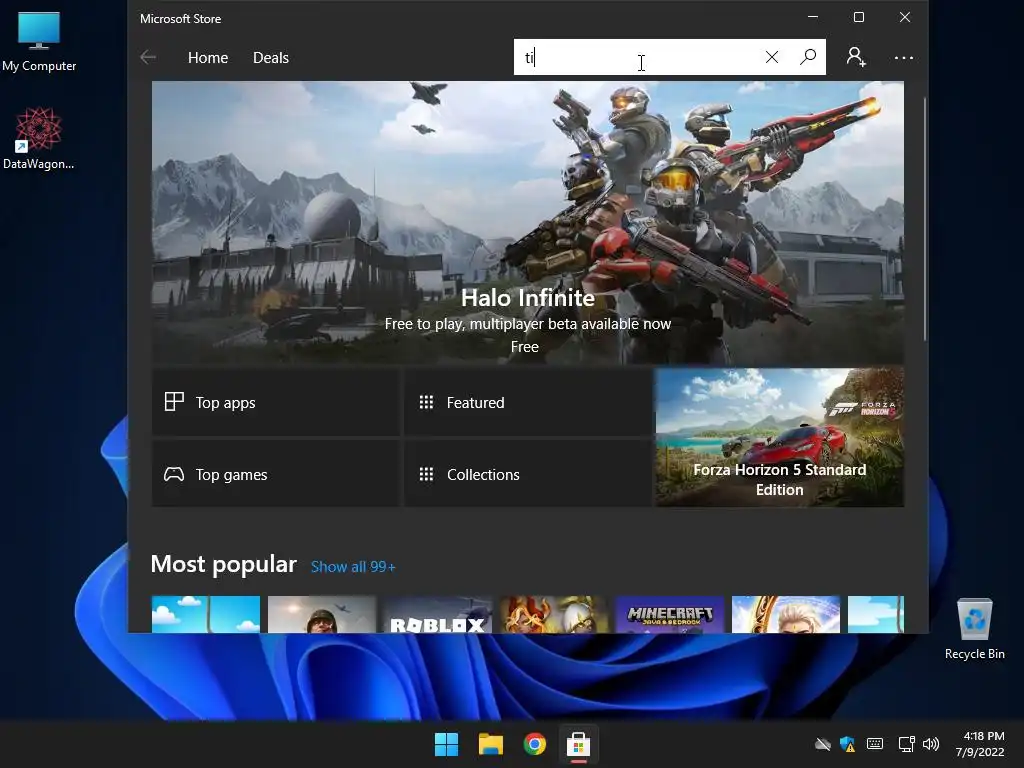1024x768 pixels.
Task: Click the network tray icon
Action: tap(906, 744)
